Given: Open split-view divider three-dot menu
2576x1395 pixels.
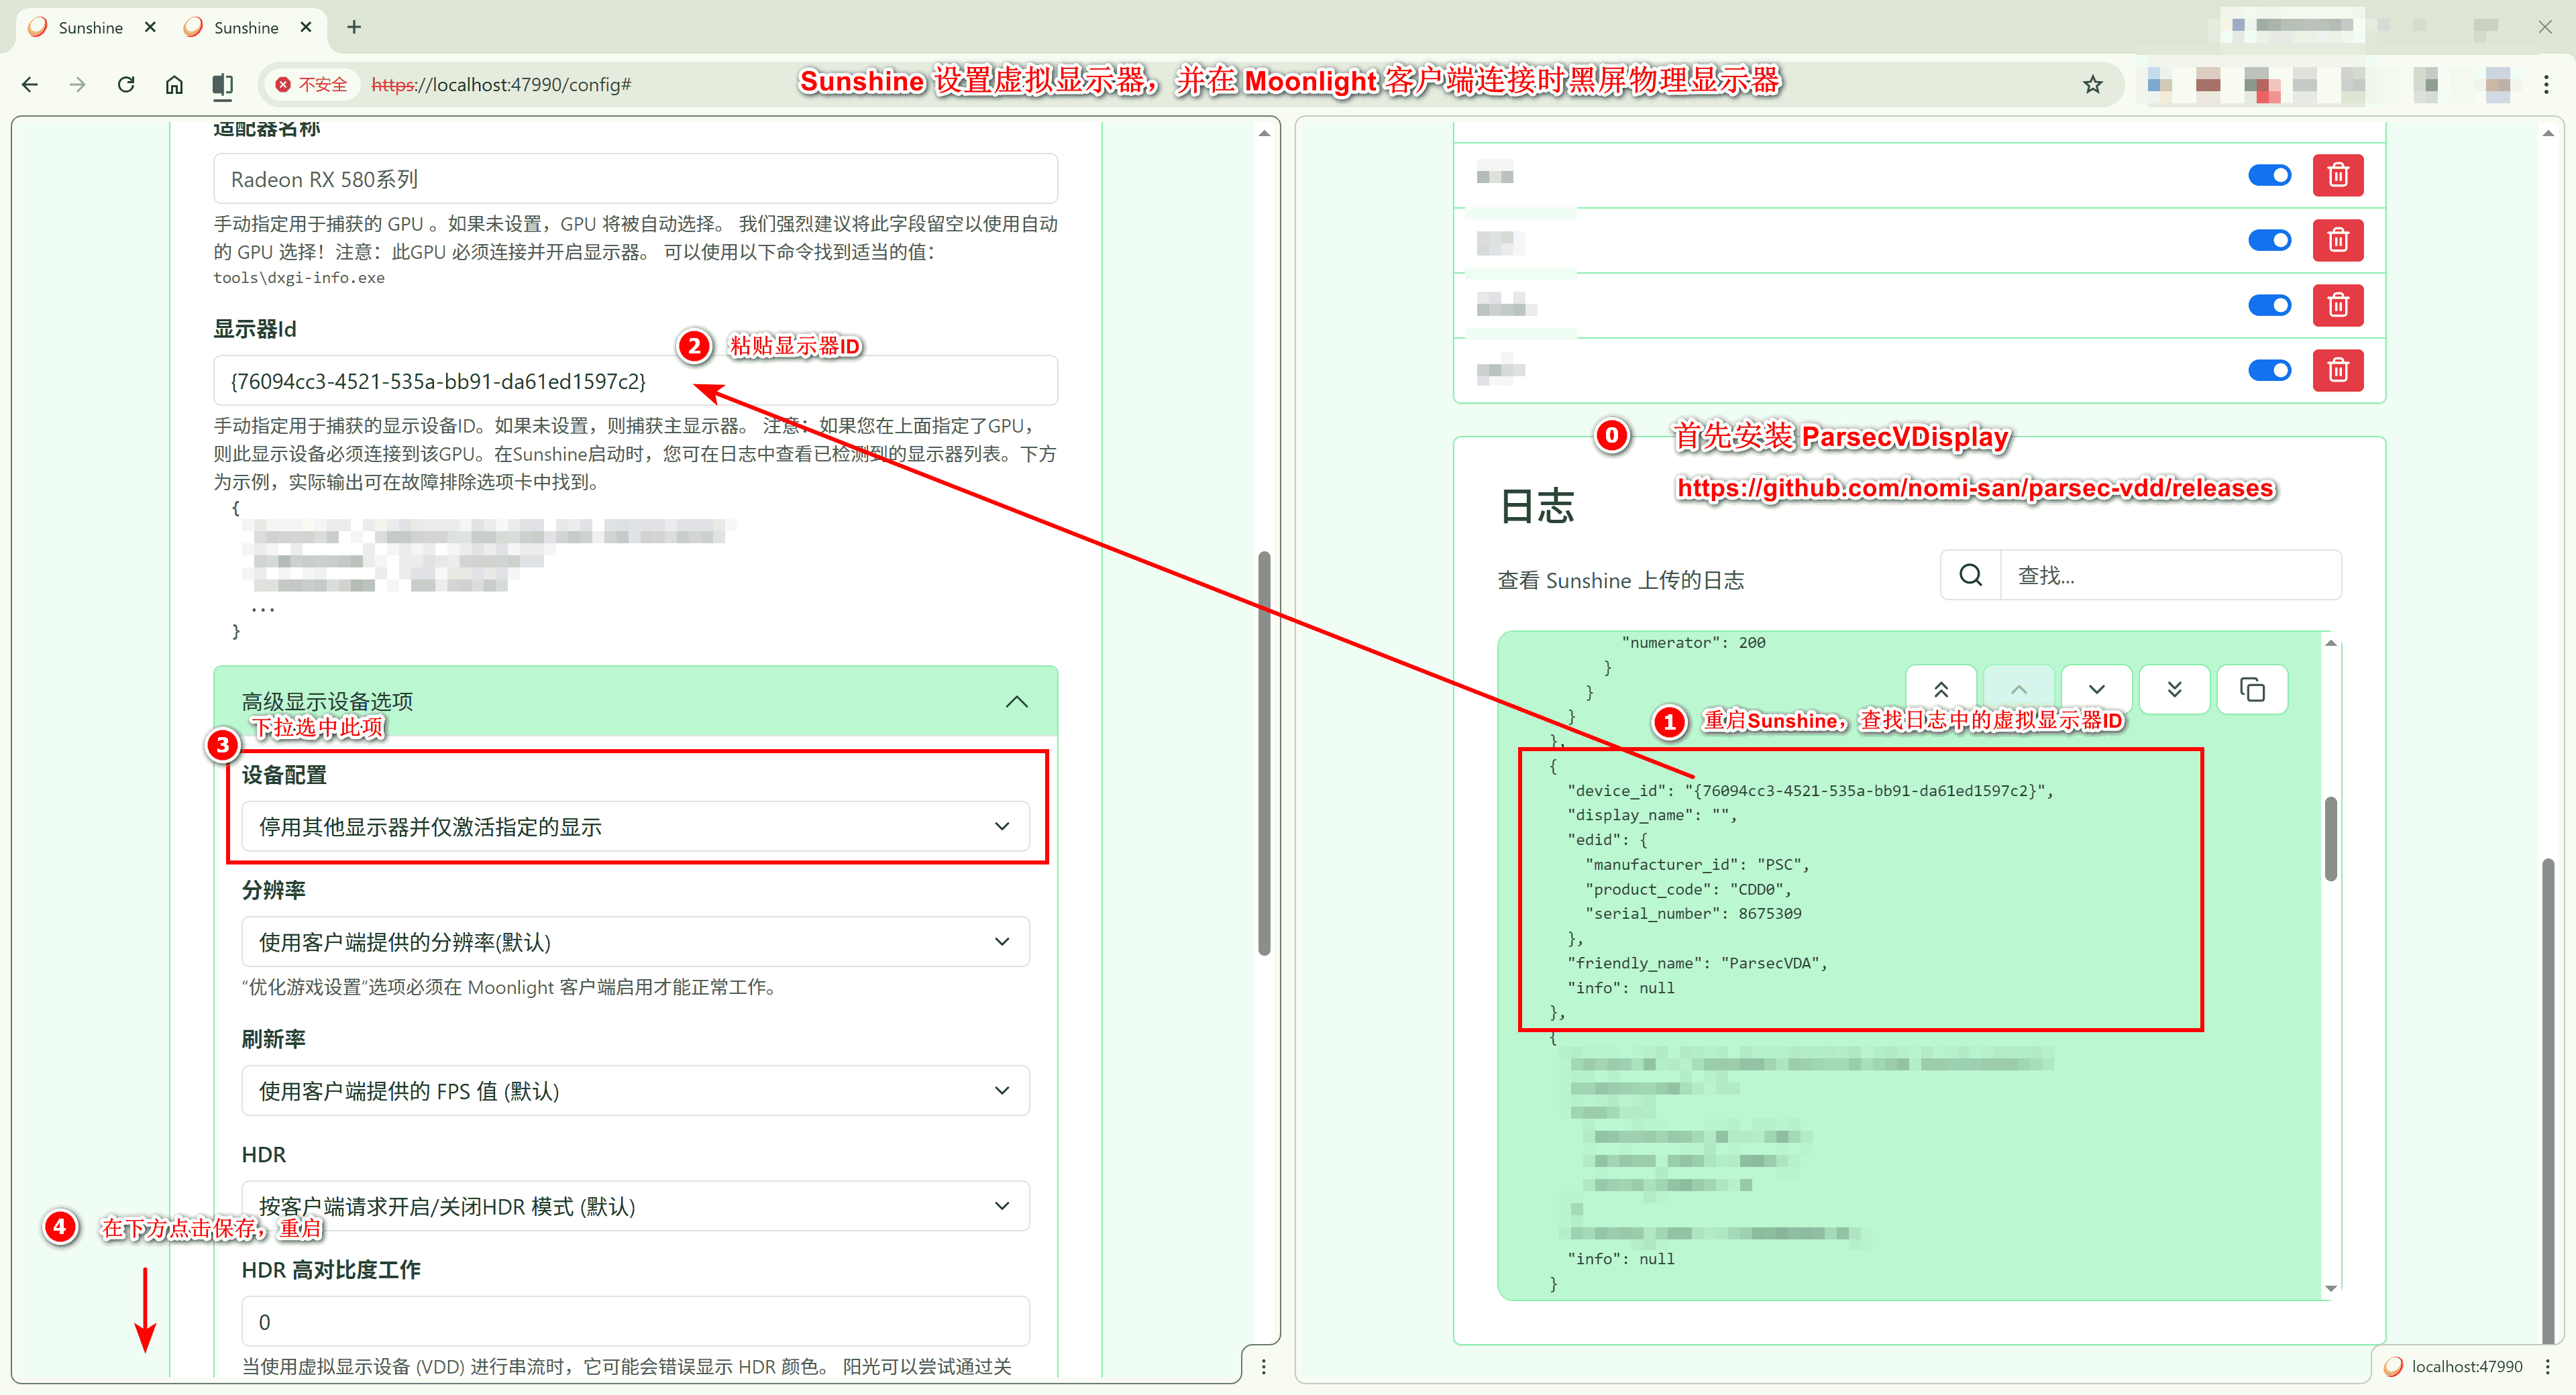Looking at the screenshot, I should [1263, 1366].
